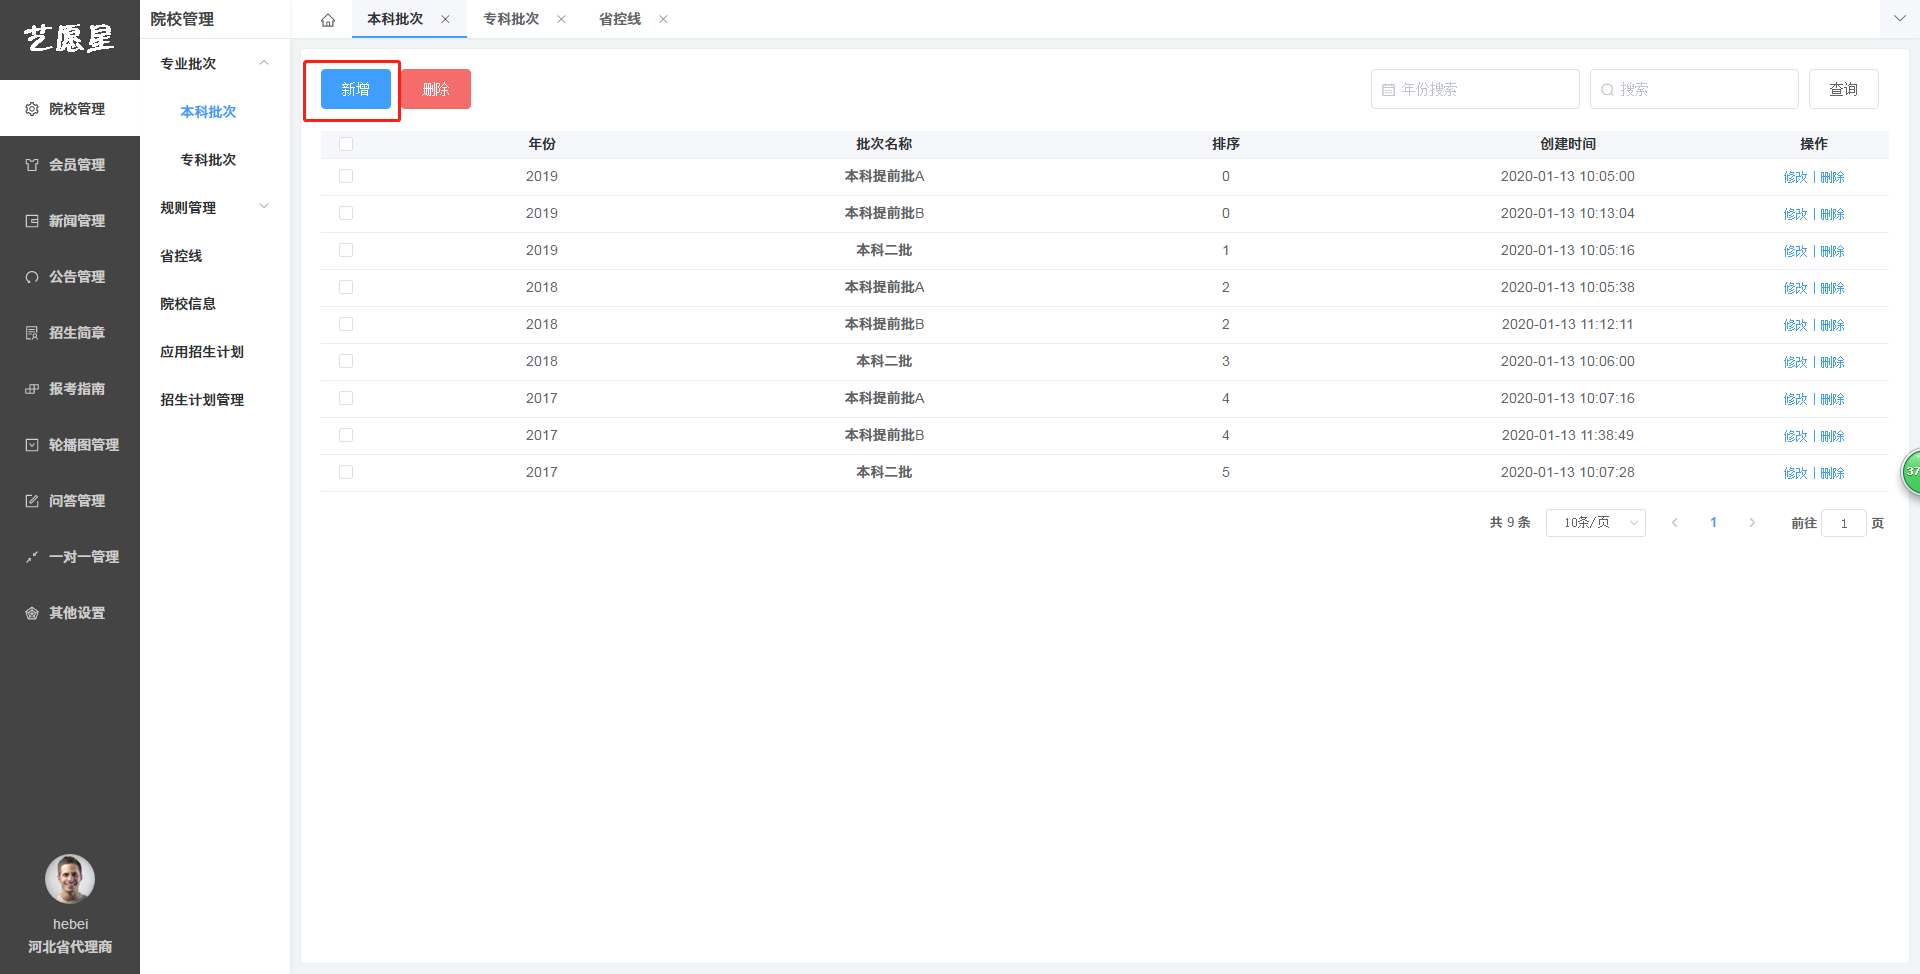Go to the next page arrow
This screenshot has width=1920, height=974.
click(1752, 523)
